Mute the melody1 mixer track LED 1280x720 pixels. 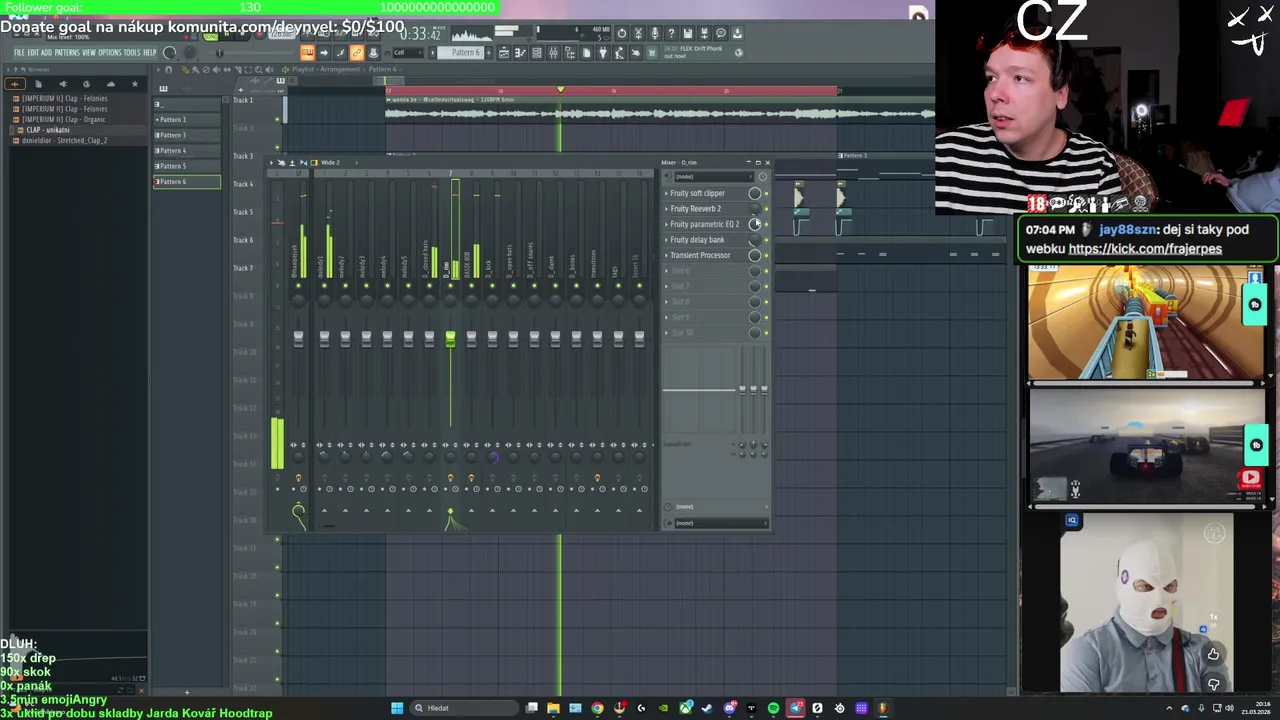tap(324, 285)
